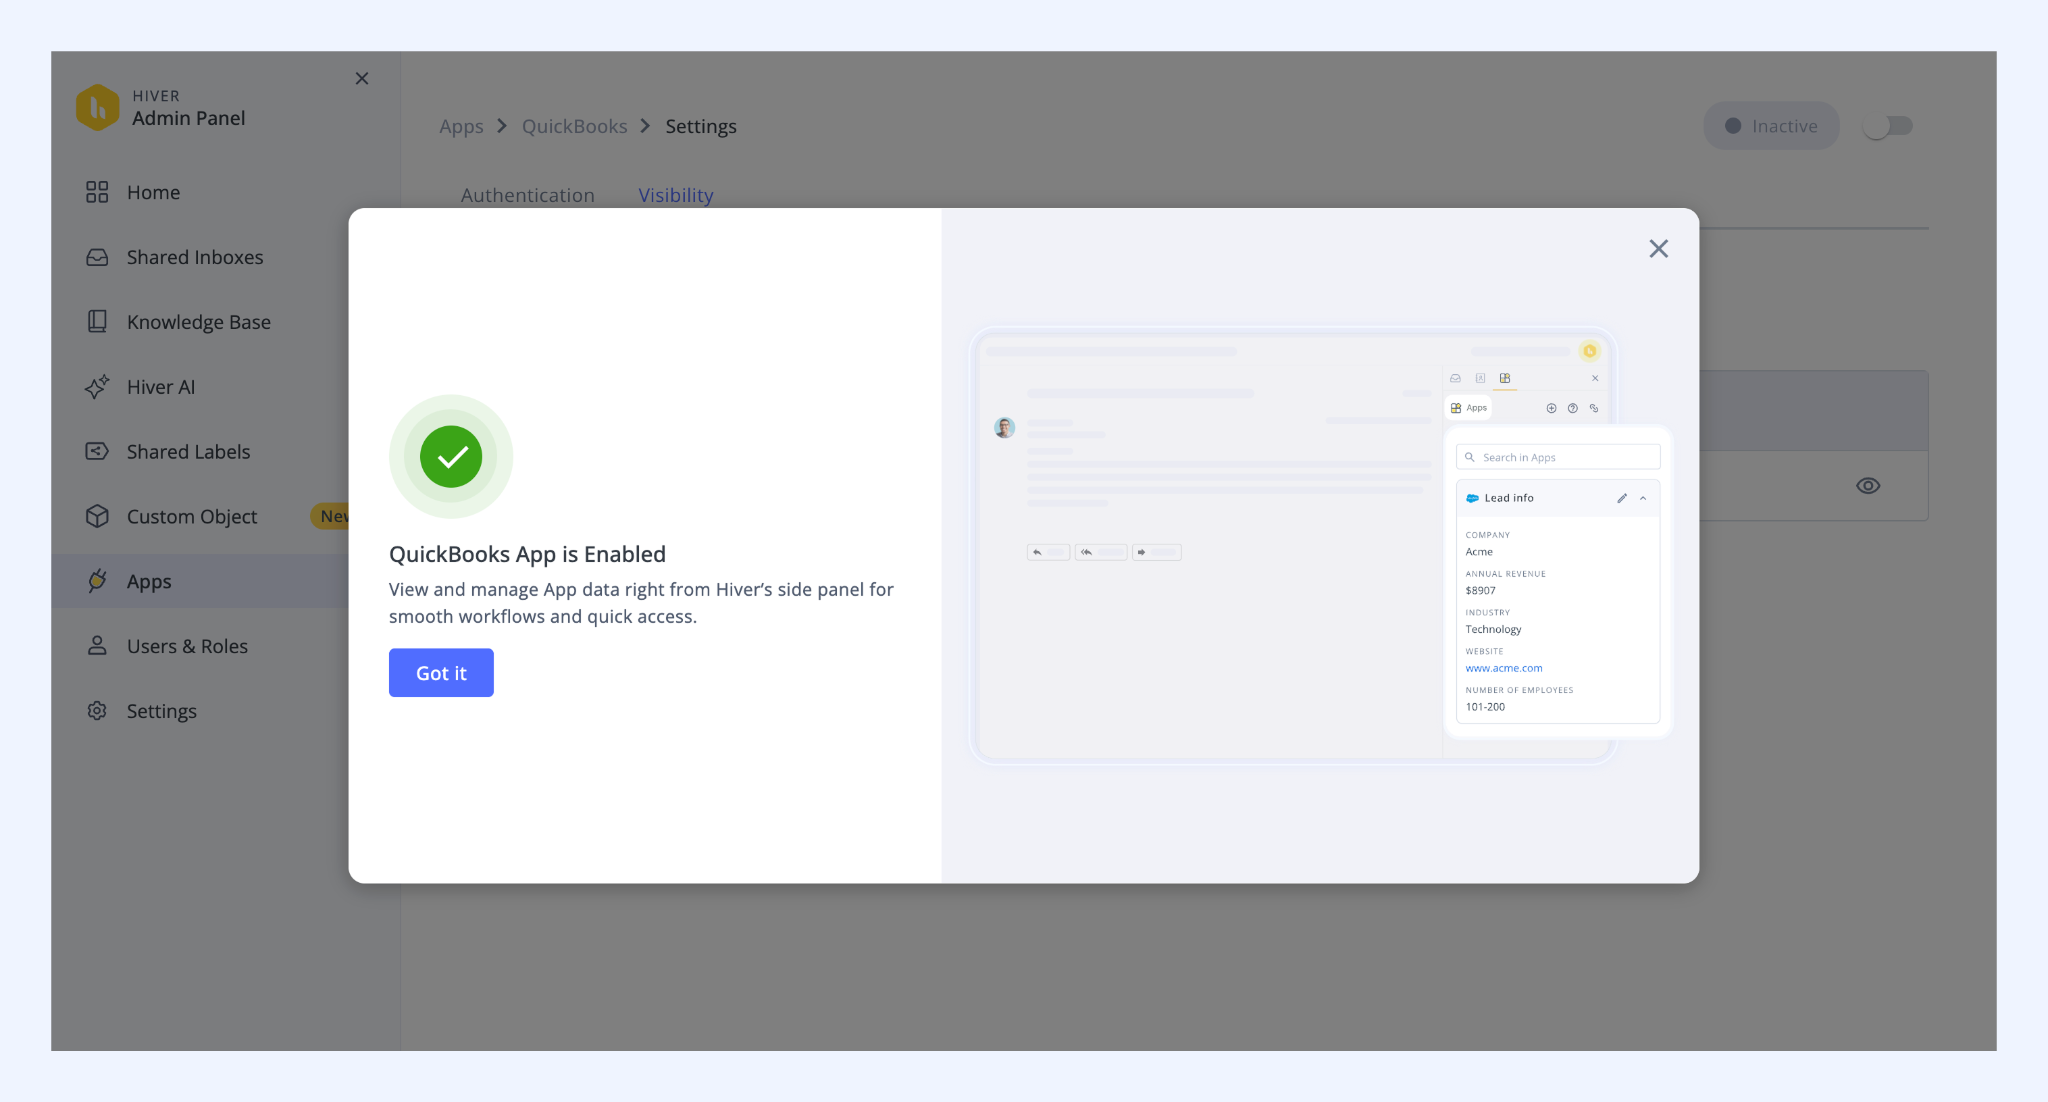Click the Lead info pencil edit icon

[x=1622, y=498]
